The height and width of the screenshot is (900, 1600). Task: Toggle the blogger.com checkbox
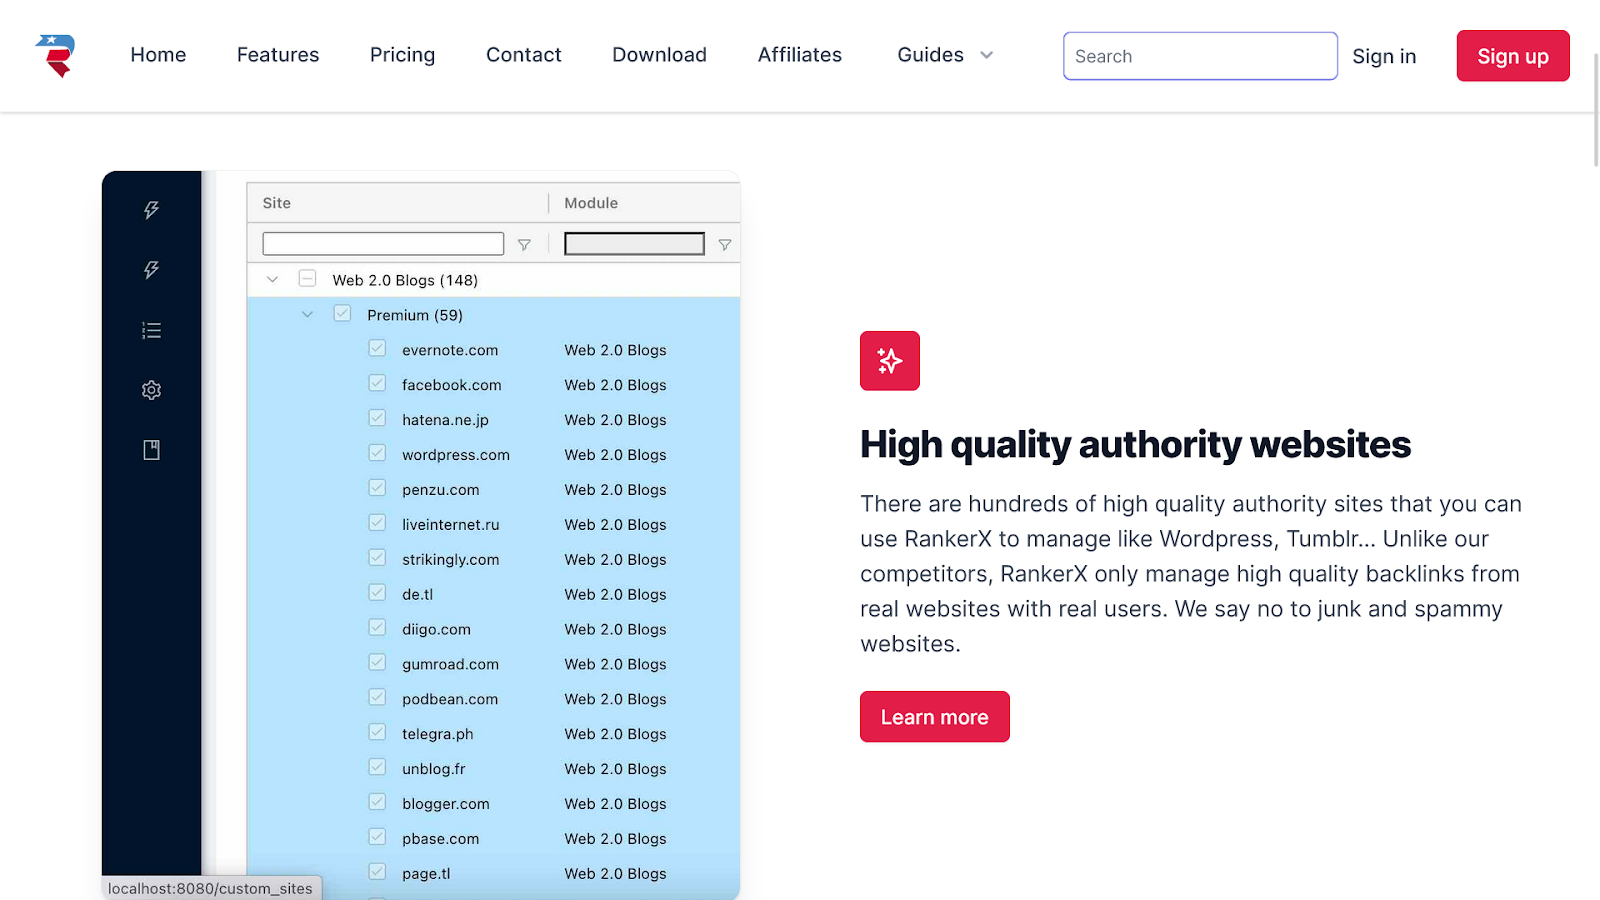pyautogui.click(x=377, y=802)
